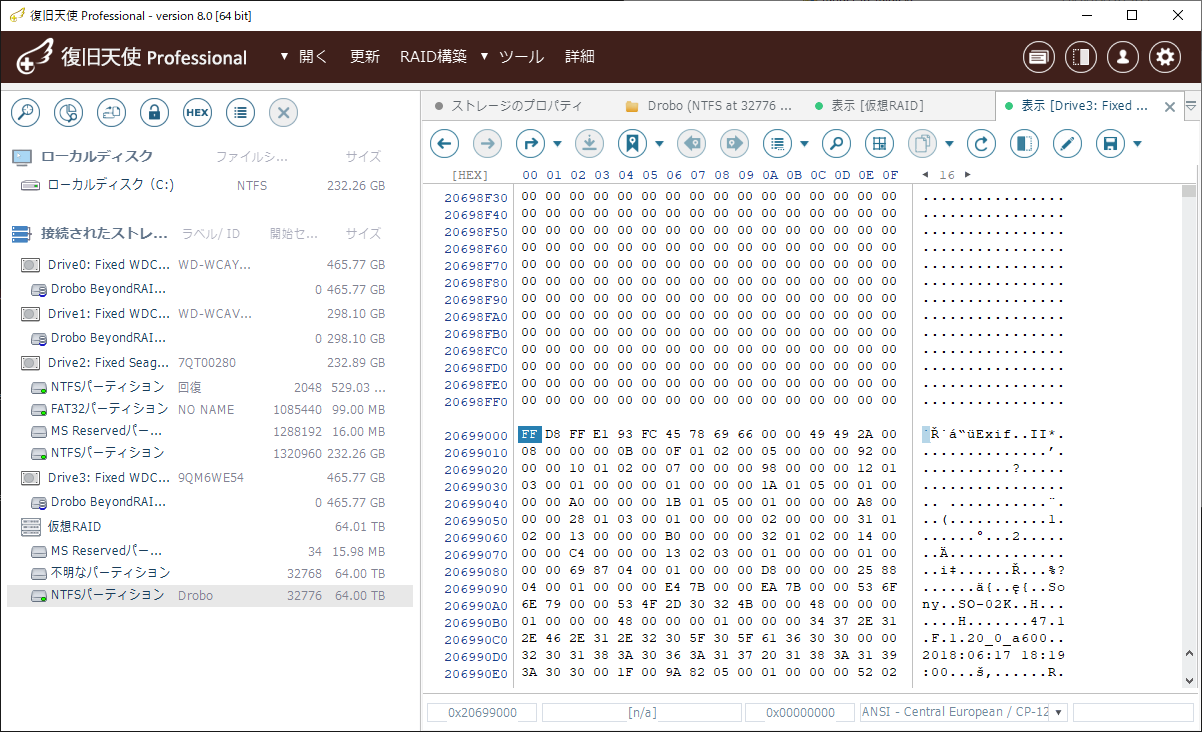The width and height of the screenshot is (1202, 732).
Task: Click the 詳細 menu item
Action: pyautogui.click(x=580, y=57)
